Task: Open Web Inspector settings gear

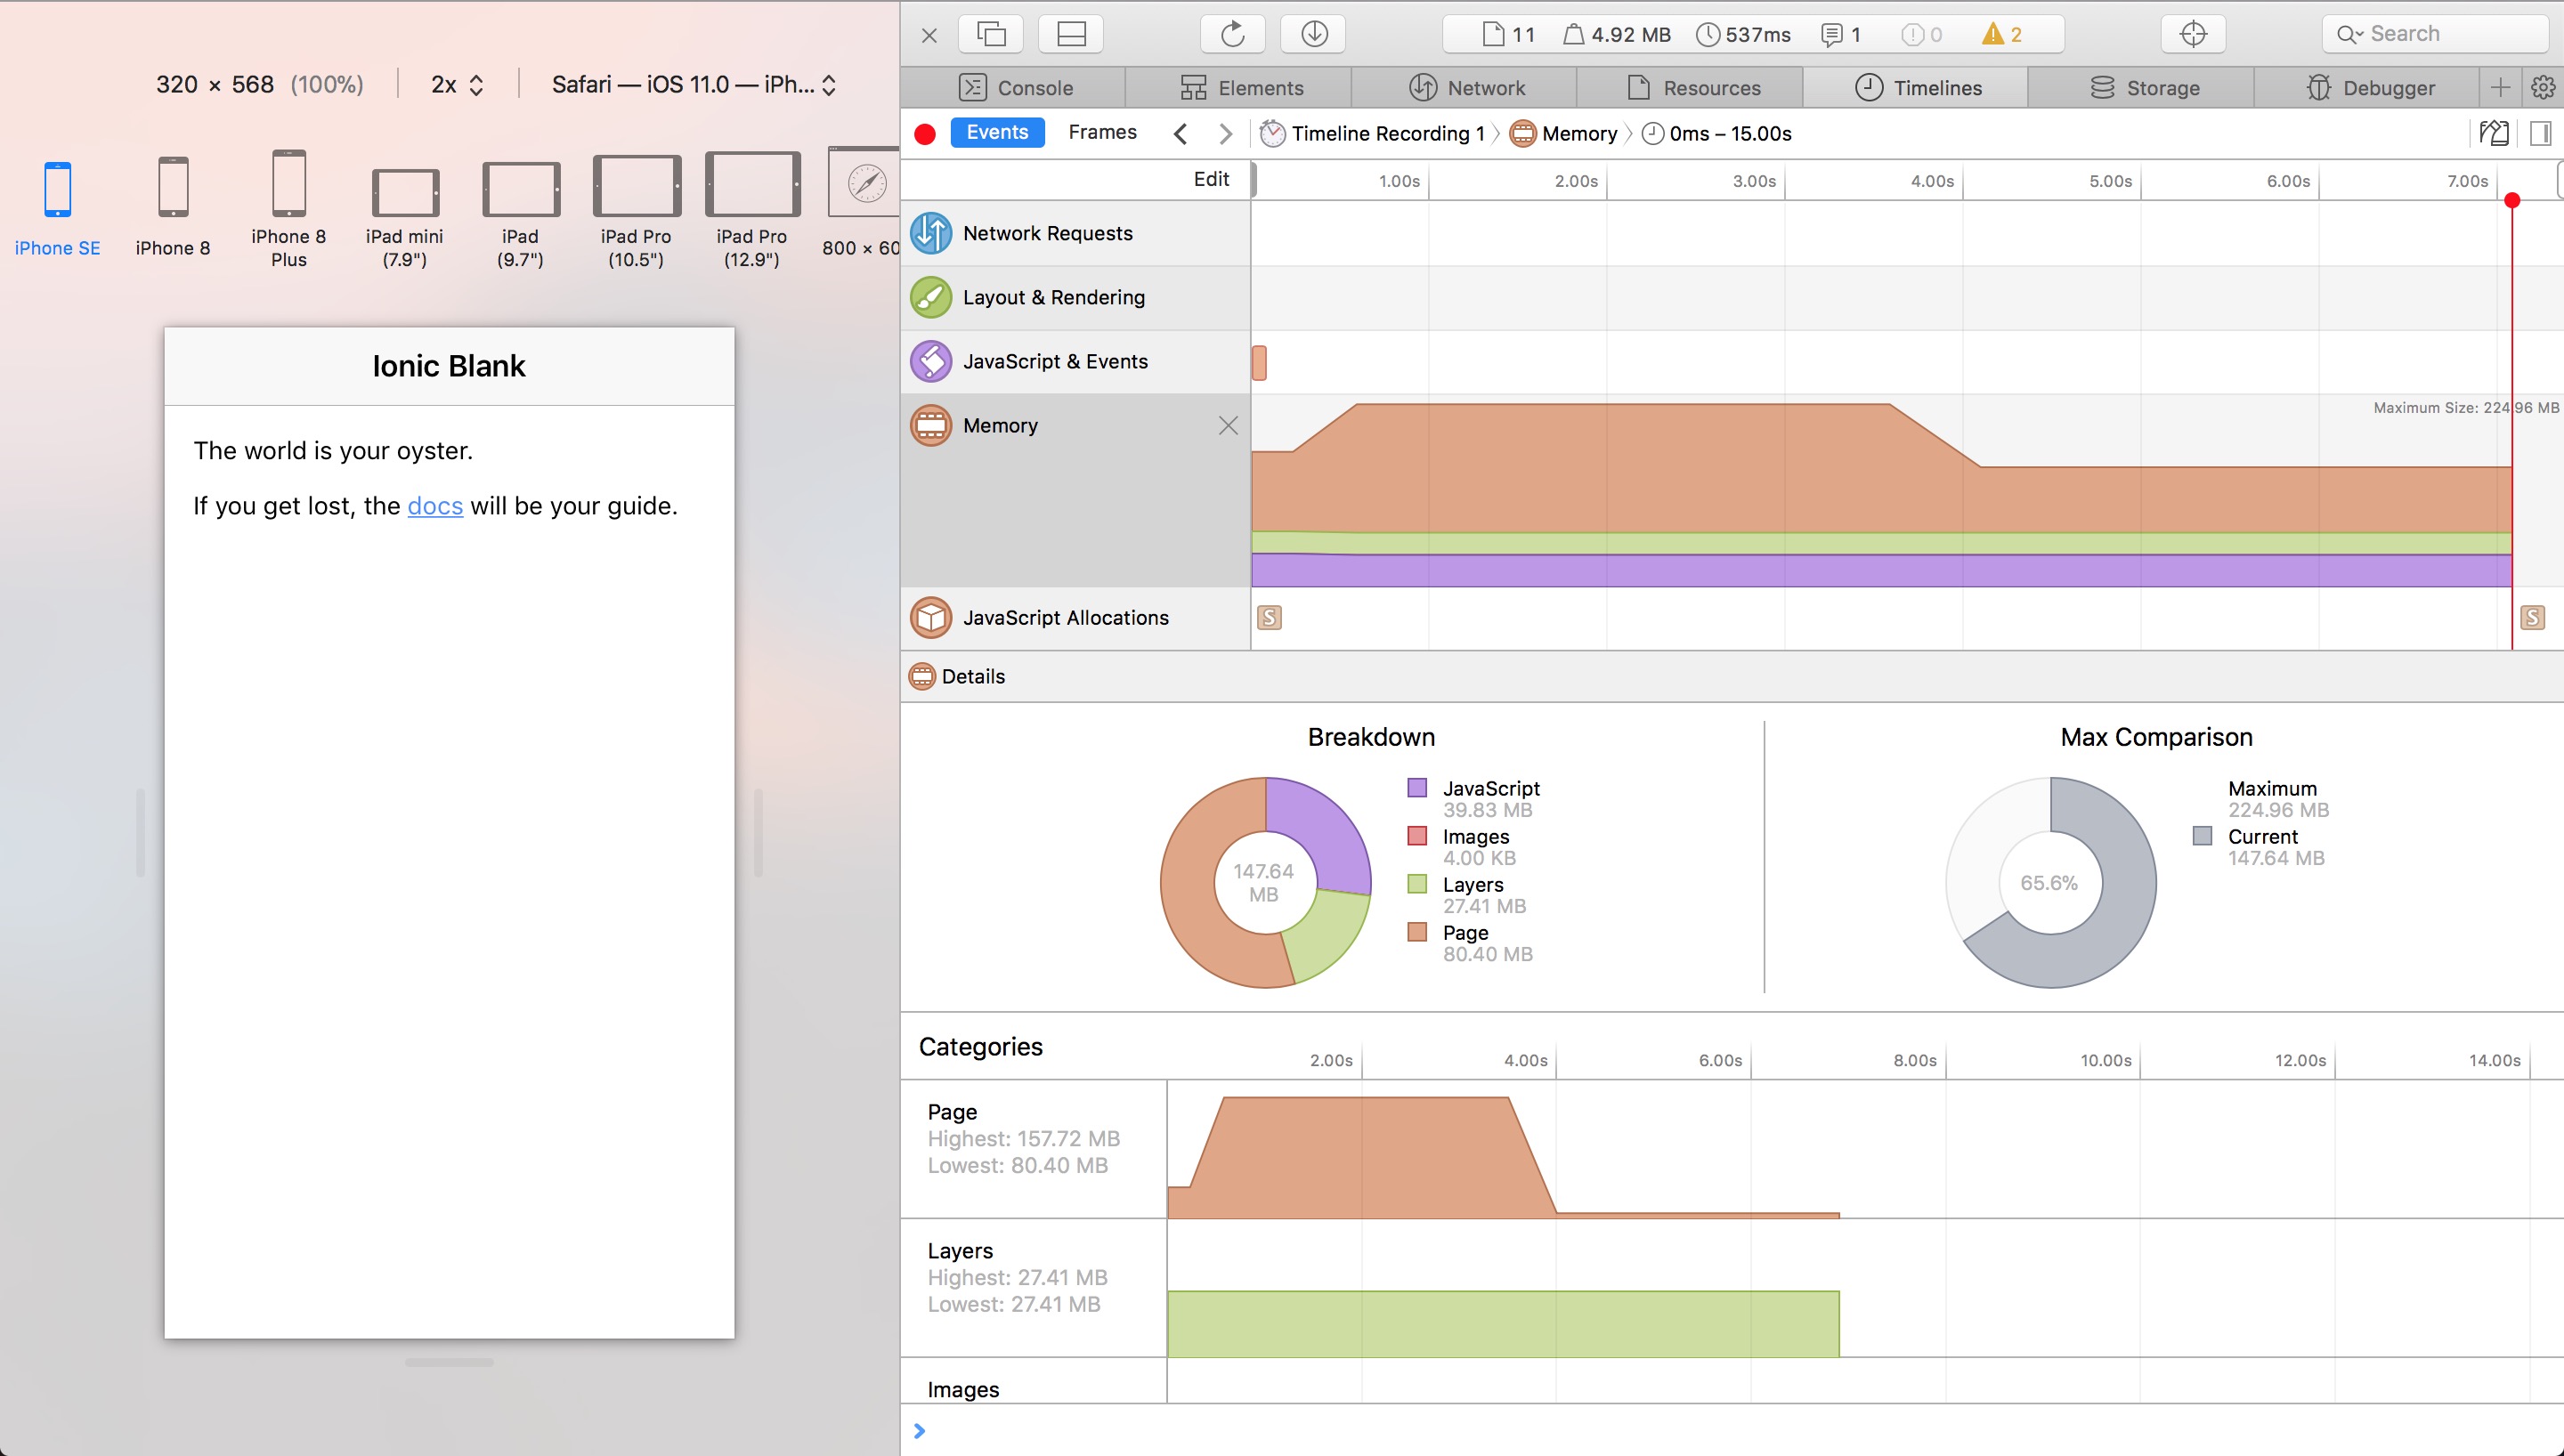Action: coord(2543,88)
